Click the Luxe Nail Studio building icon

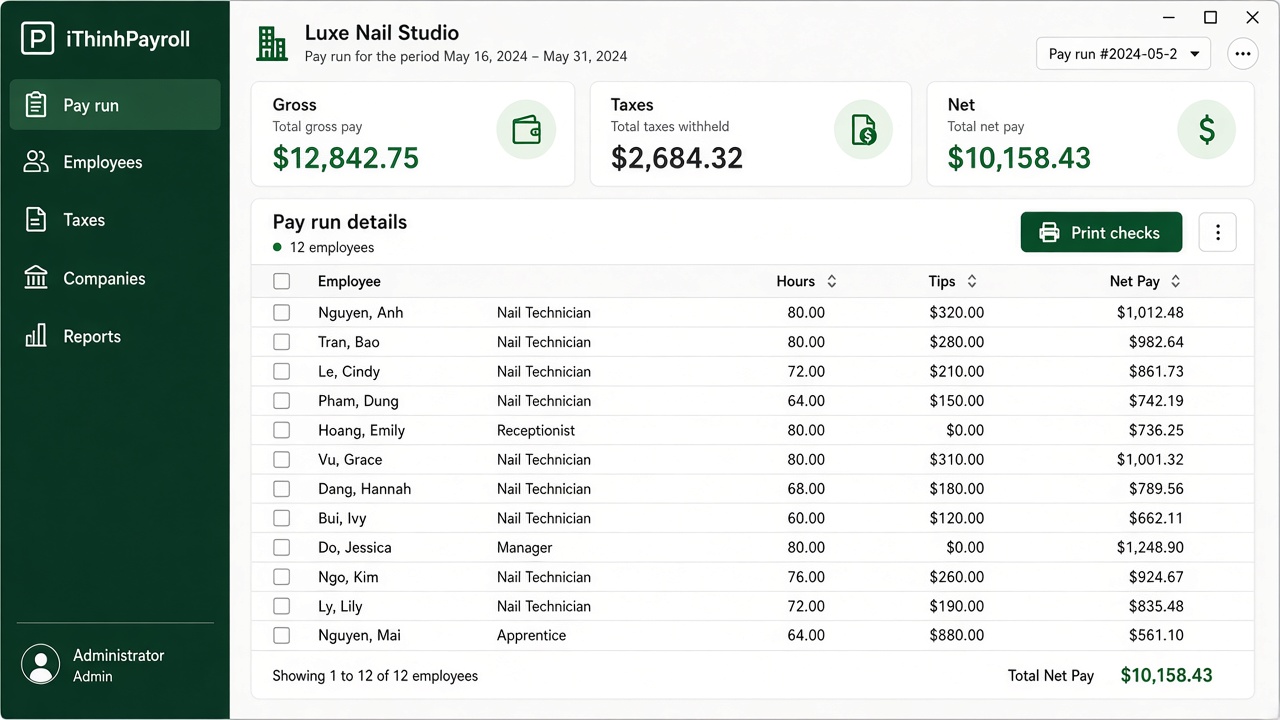point(272,44)
